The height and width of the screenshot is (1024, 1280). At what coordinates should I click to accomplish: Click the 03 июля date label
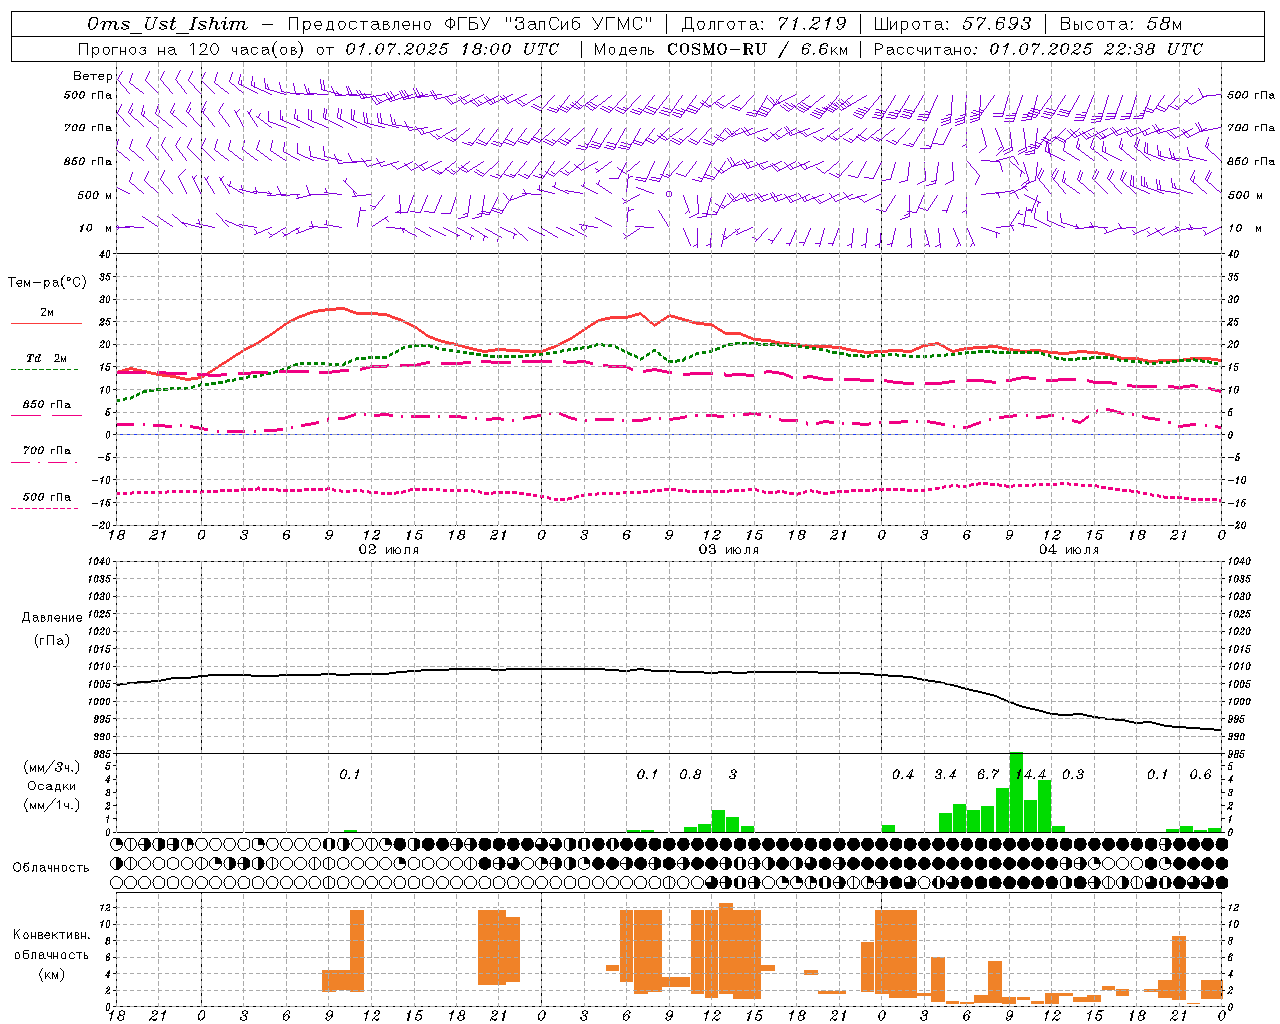[729, 550]
